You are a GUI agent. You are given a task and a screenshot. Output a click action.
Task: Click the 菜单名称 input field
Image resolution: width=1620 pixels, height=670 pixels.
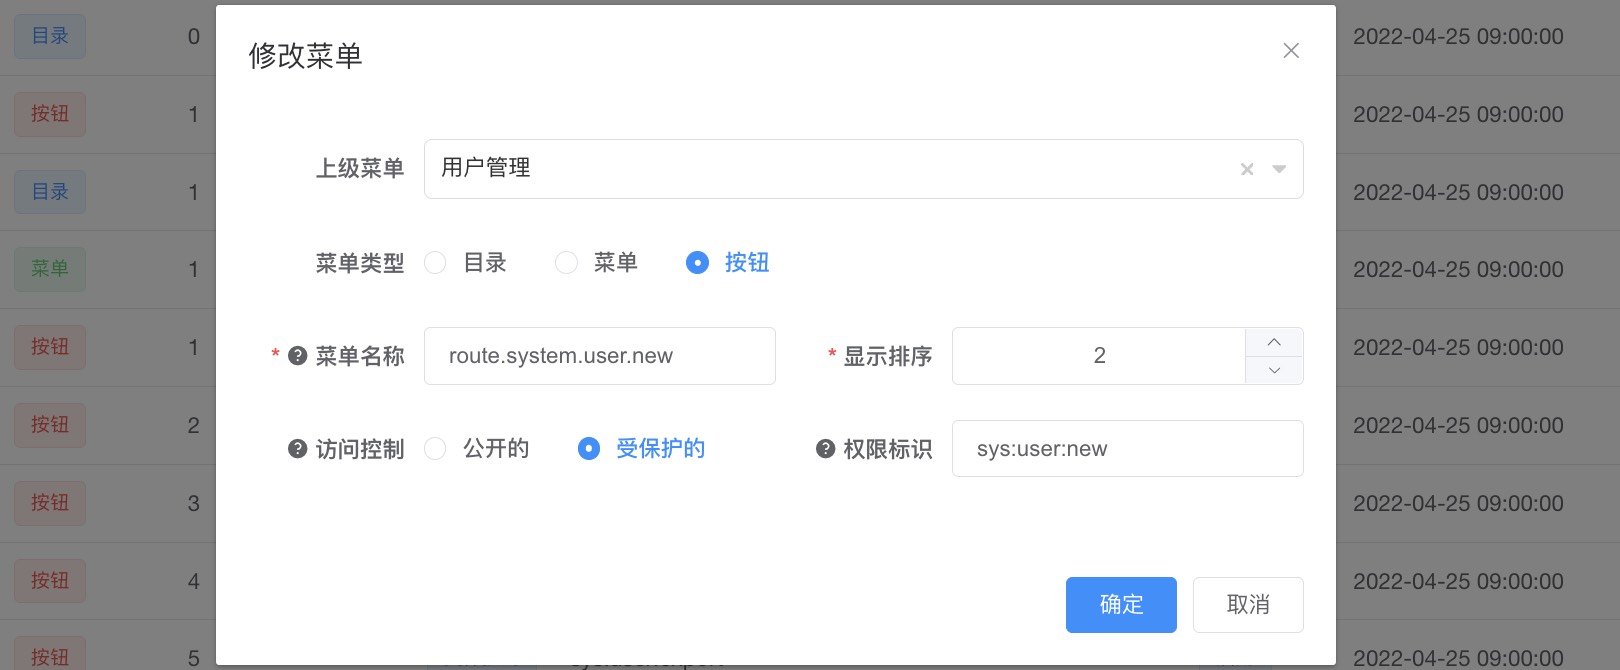click(x=600, y=356)
